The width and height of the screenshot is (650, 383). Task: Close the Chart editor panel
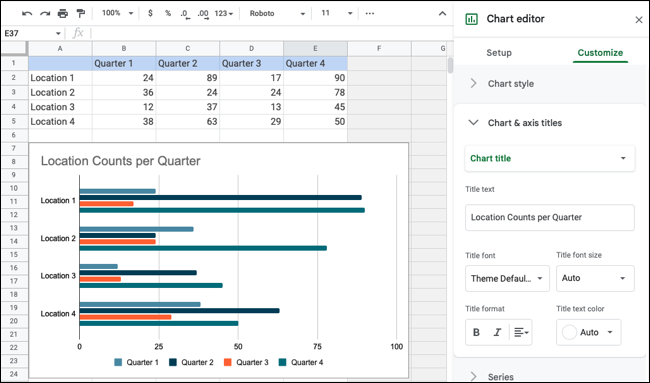[x=639, y=19]
